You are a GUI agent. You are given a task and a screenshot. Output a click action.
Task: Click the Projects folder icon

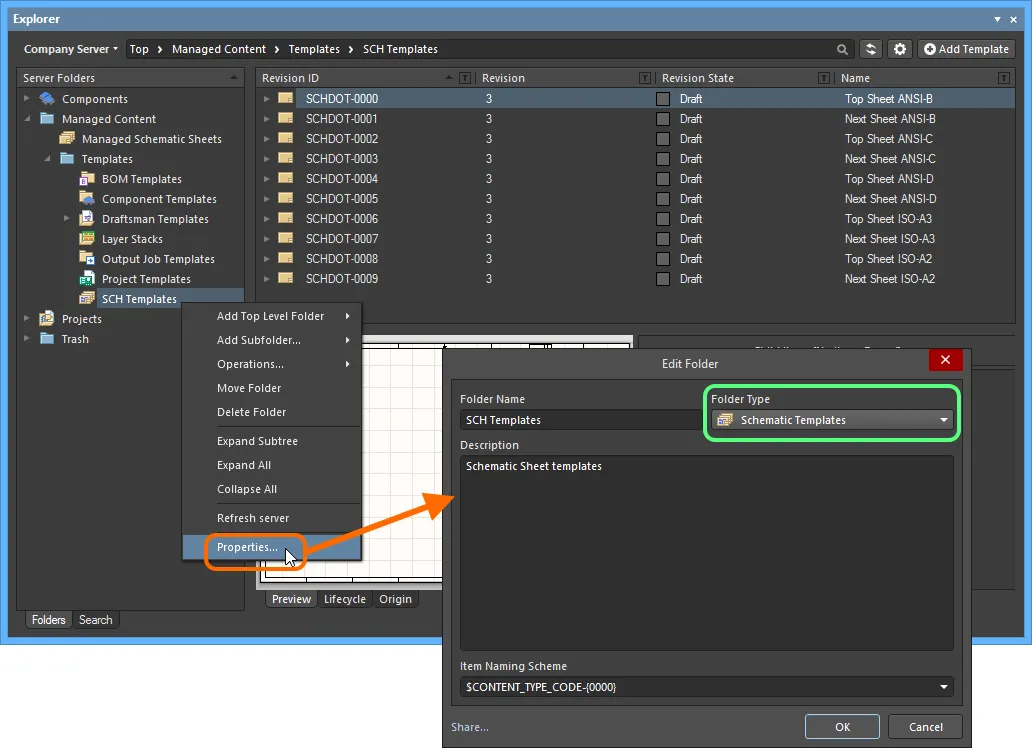(x=47, y=319)
